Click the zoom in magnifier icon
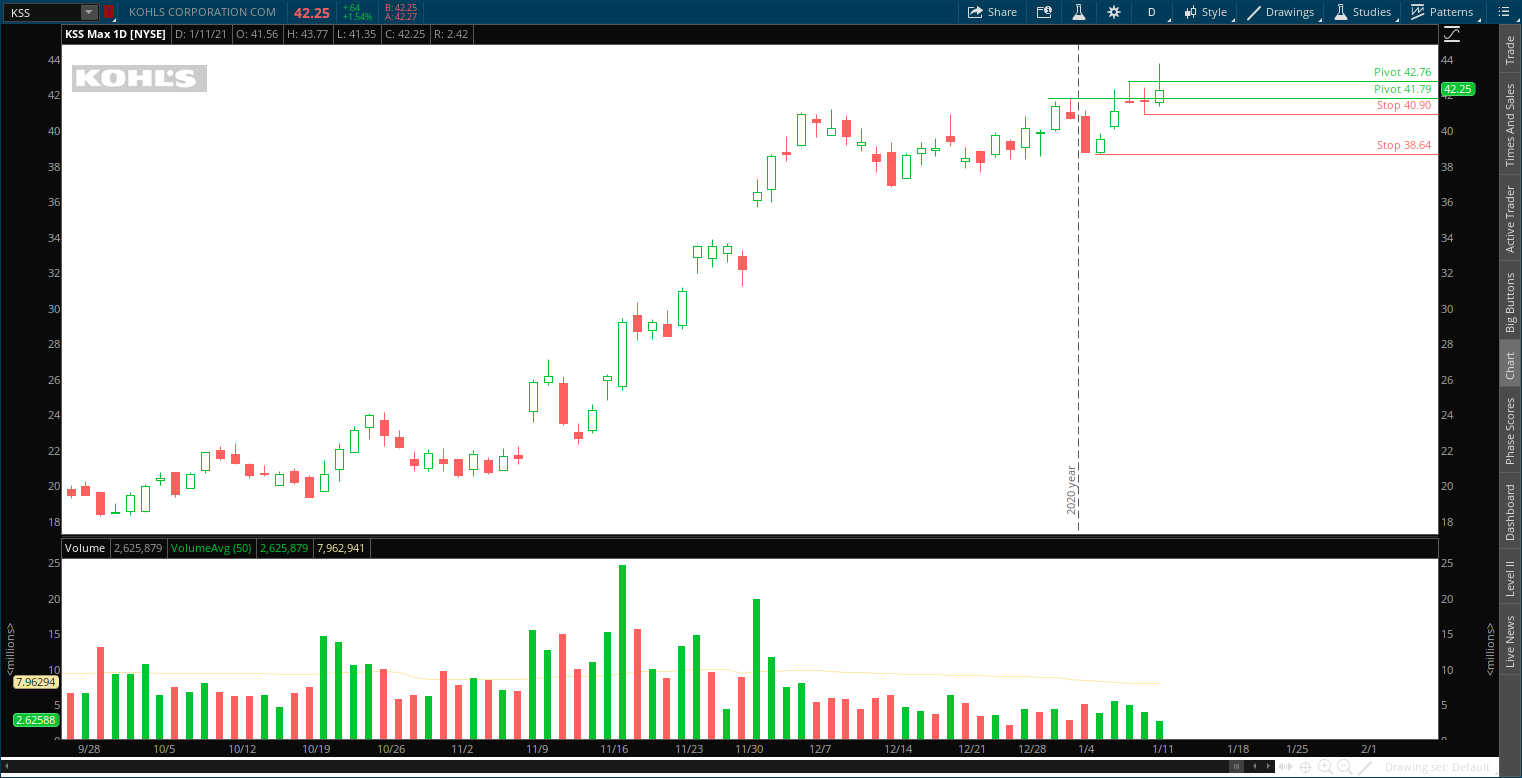The height and width of the screenshot is (778, 1522). coord(1325,767)
